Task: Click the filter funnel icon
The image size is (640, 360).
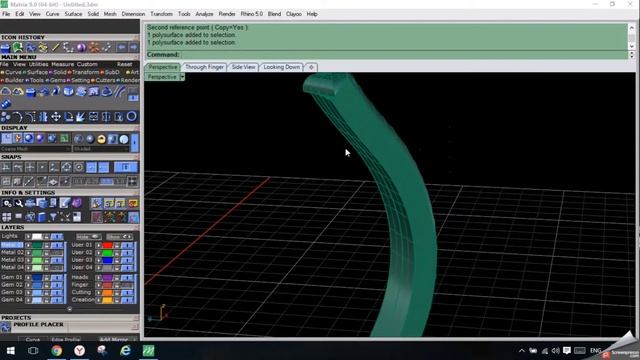Action: (53, 217)
